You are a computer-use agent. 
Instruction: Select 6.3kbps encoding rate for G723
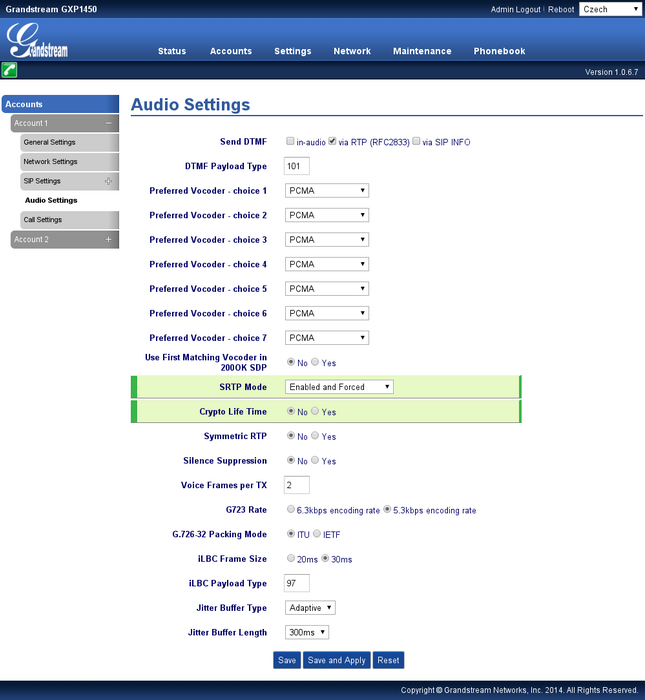coord(291,509)
